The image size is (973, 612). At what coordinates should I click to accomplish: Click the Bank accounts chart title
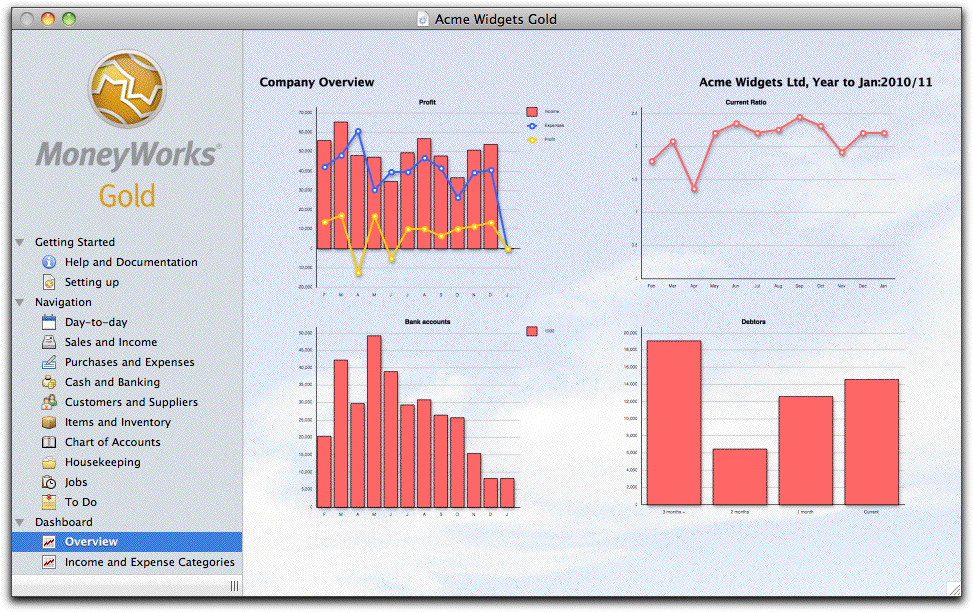click(427, 322)
